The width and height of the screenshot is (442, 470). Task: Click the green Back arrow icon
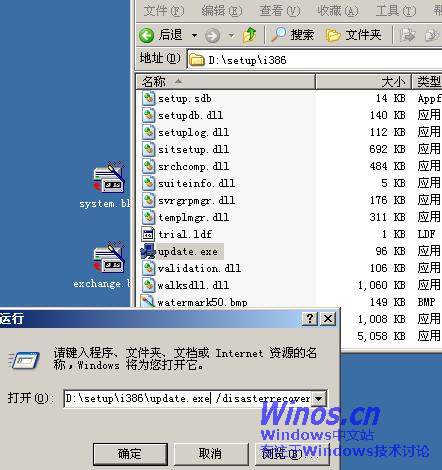click(146, 35)
